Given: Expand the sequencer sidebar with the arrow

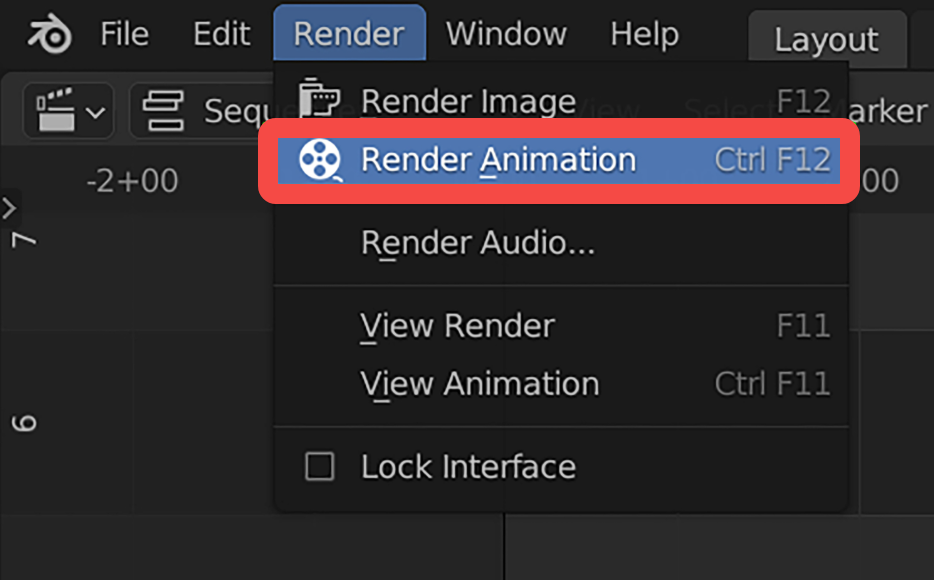Looking at the screenshot, I should (10, 208).
